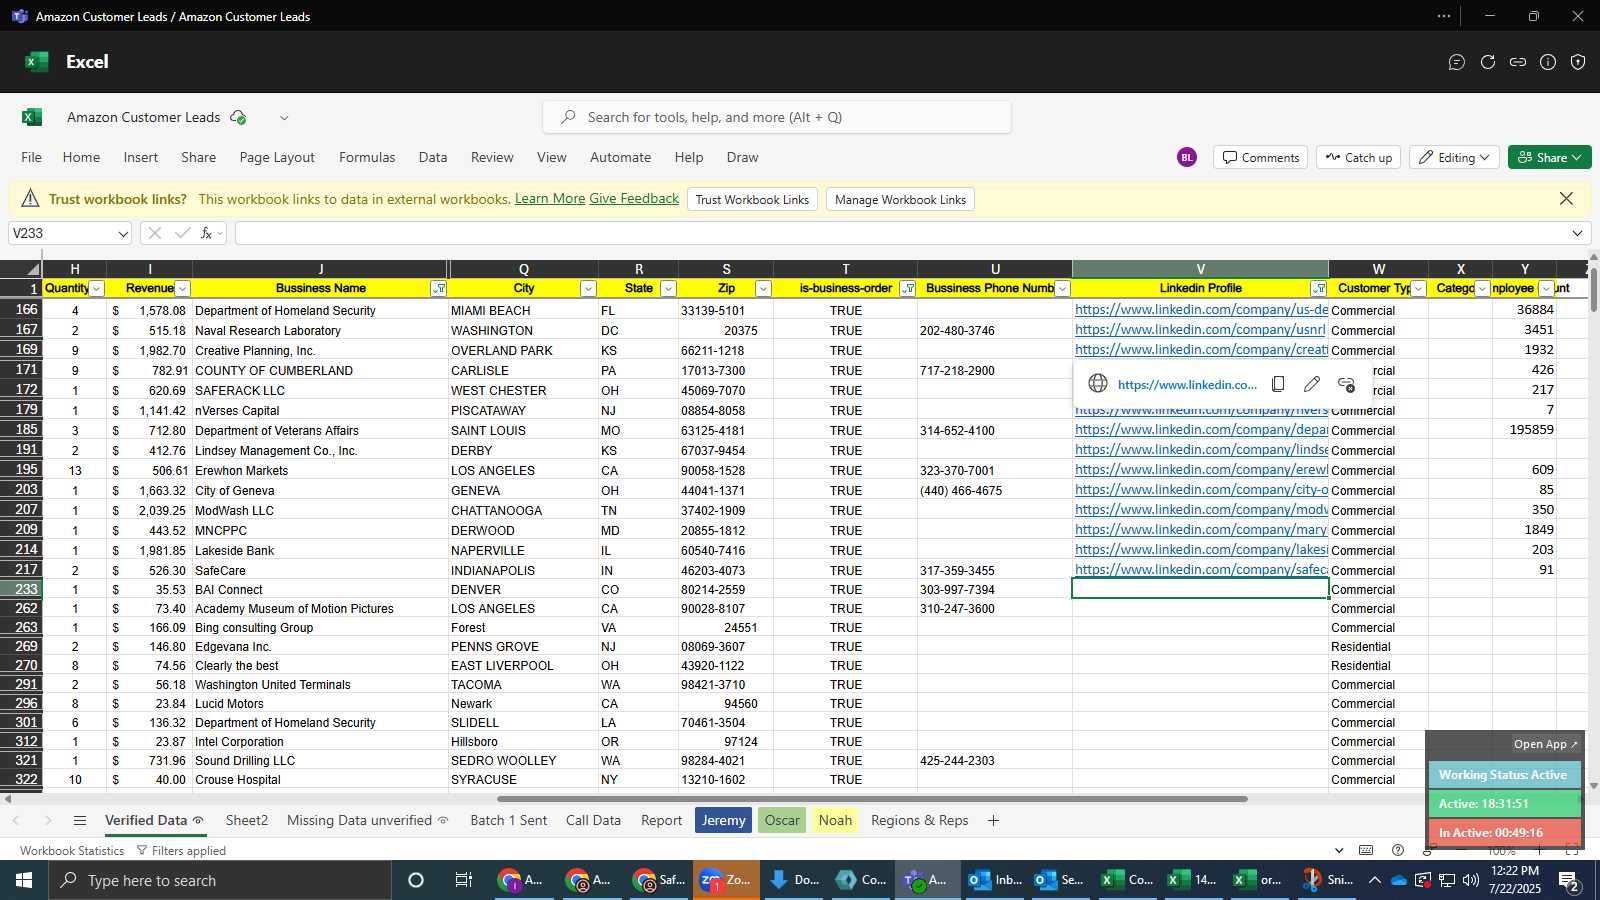Click the Give Feedback link
Viewport: 1600px width, 900px height.
[634, 198]
